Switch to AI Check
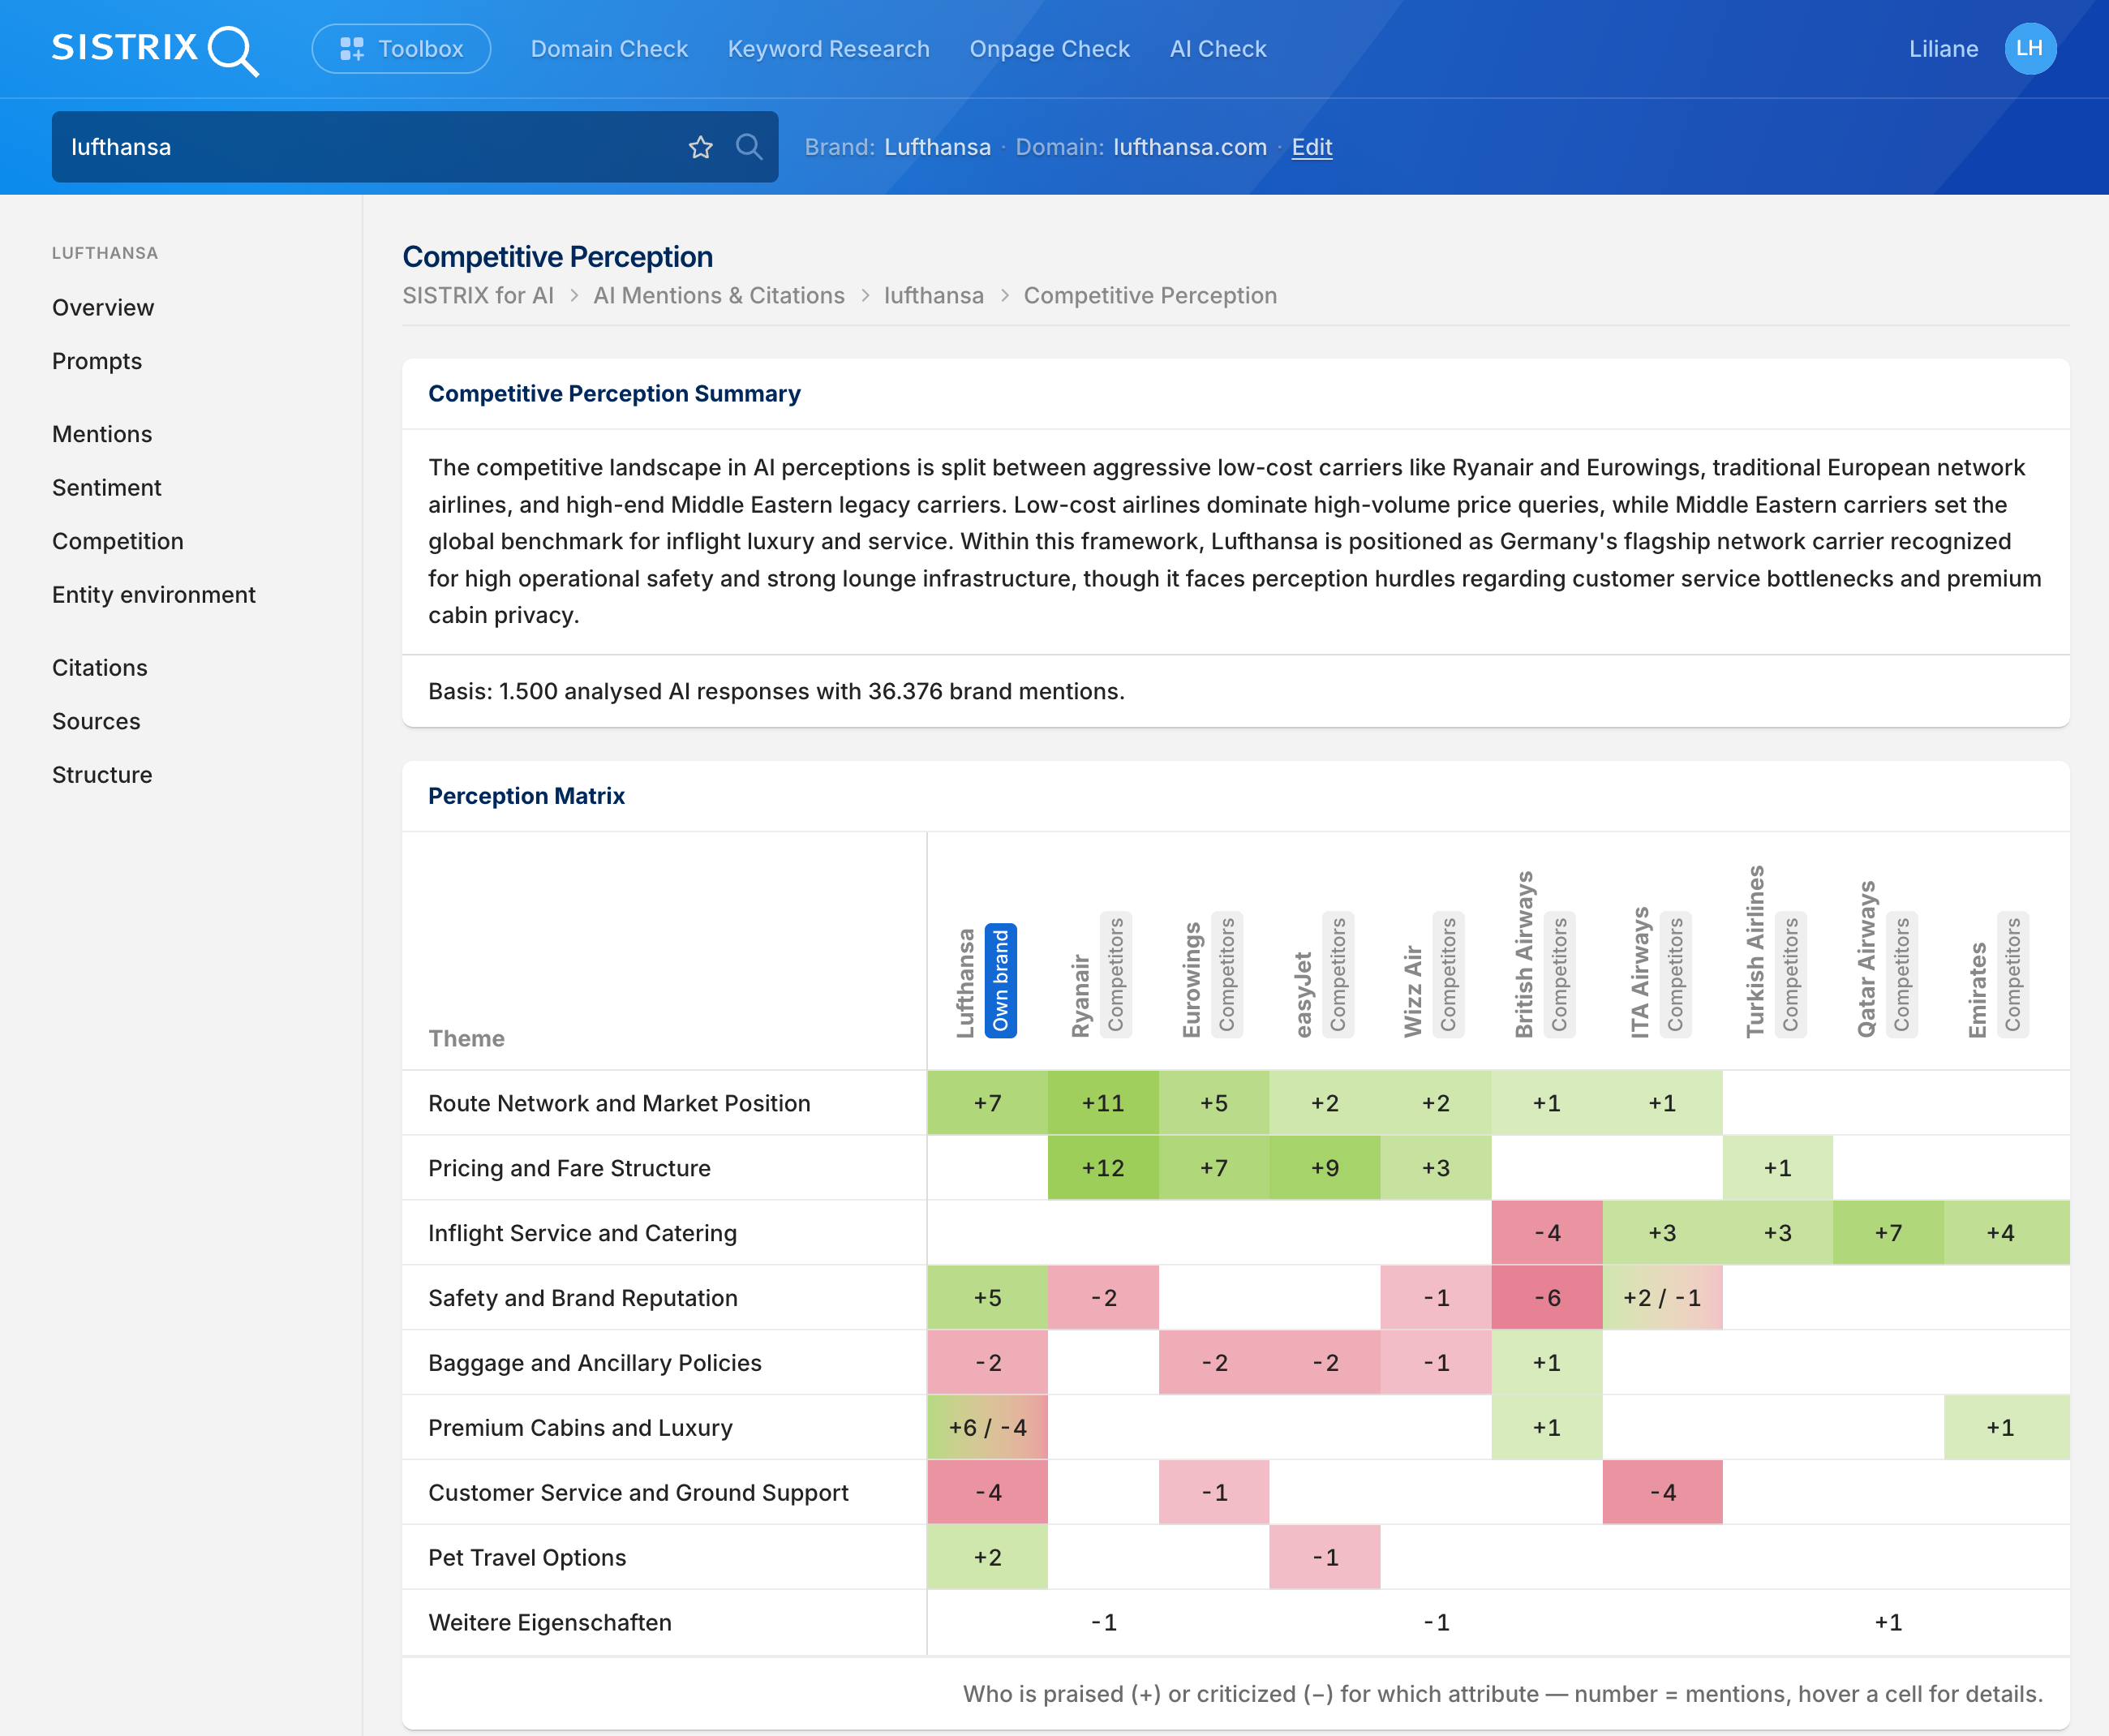 coord(1218,49)
